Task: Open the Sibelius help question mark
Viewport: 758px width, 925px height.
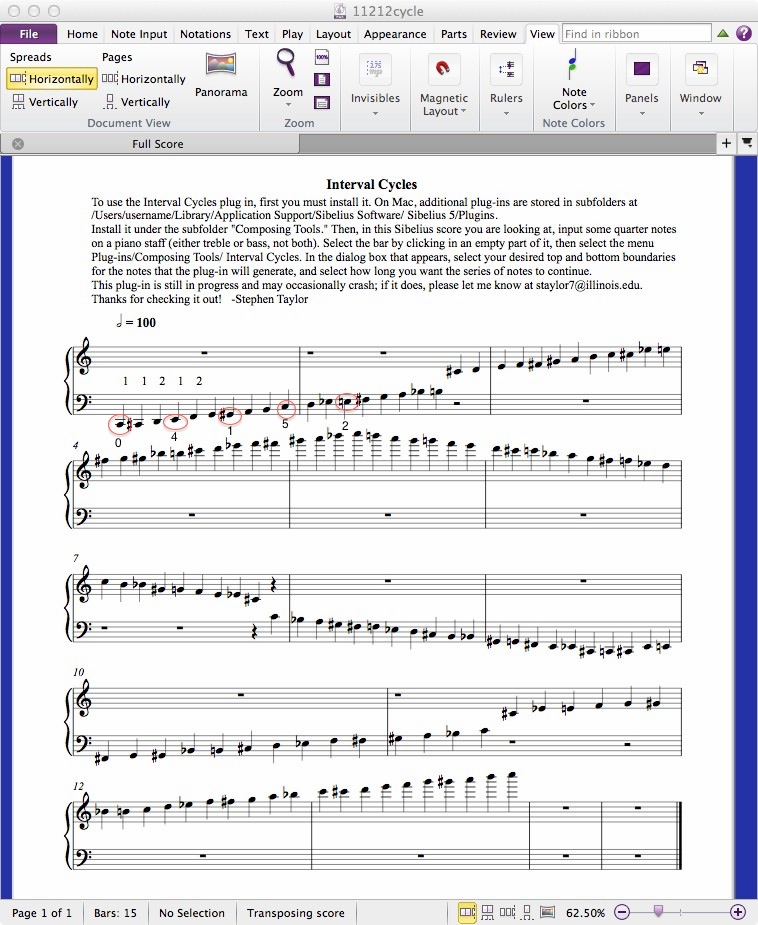Action: (744, 33)
